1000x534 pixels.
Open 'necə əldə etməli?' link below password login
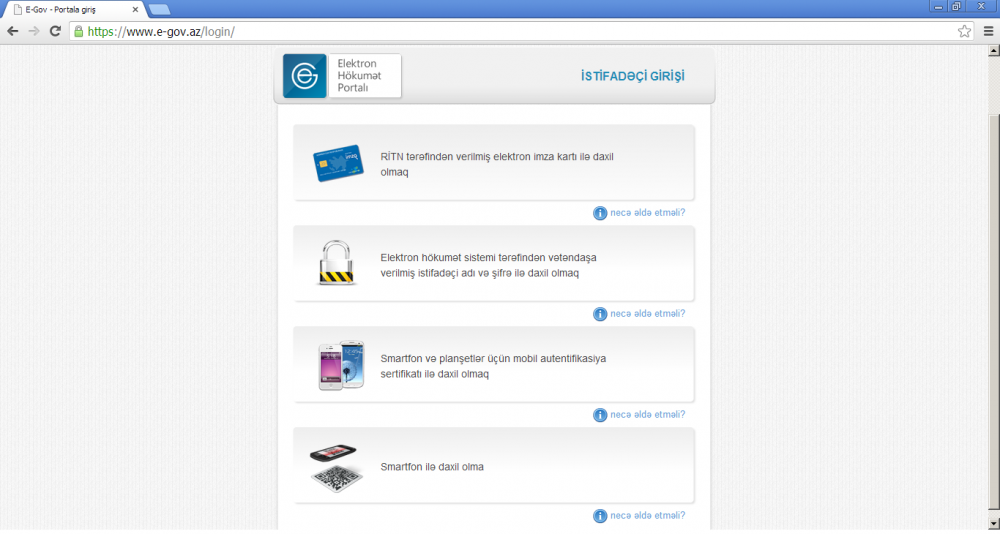647,314
